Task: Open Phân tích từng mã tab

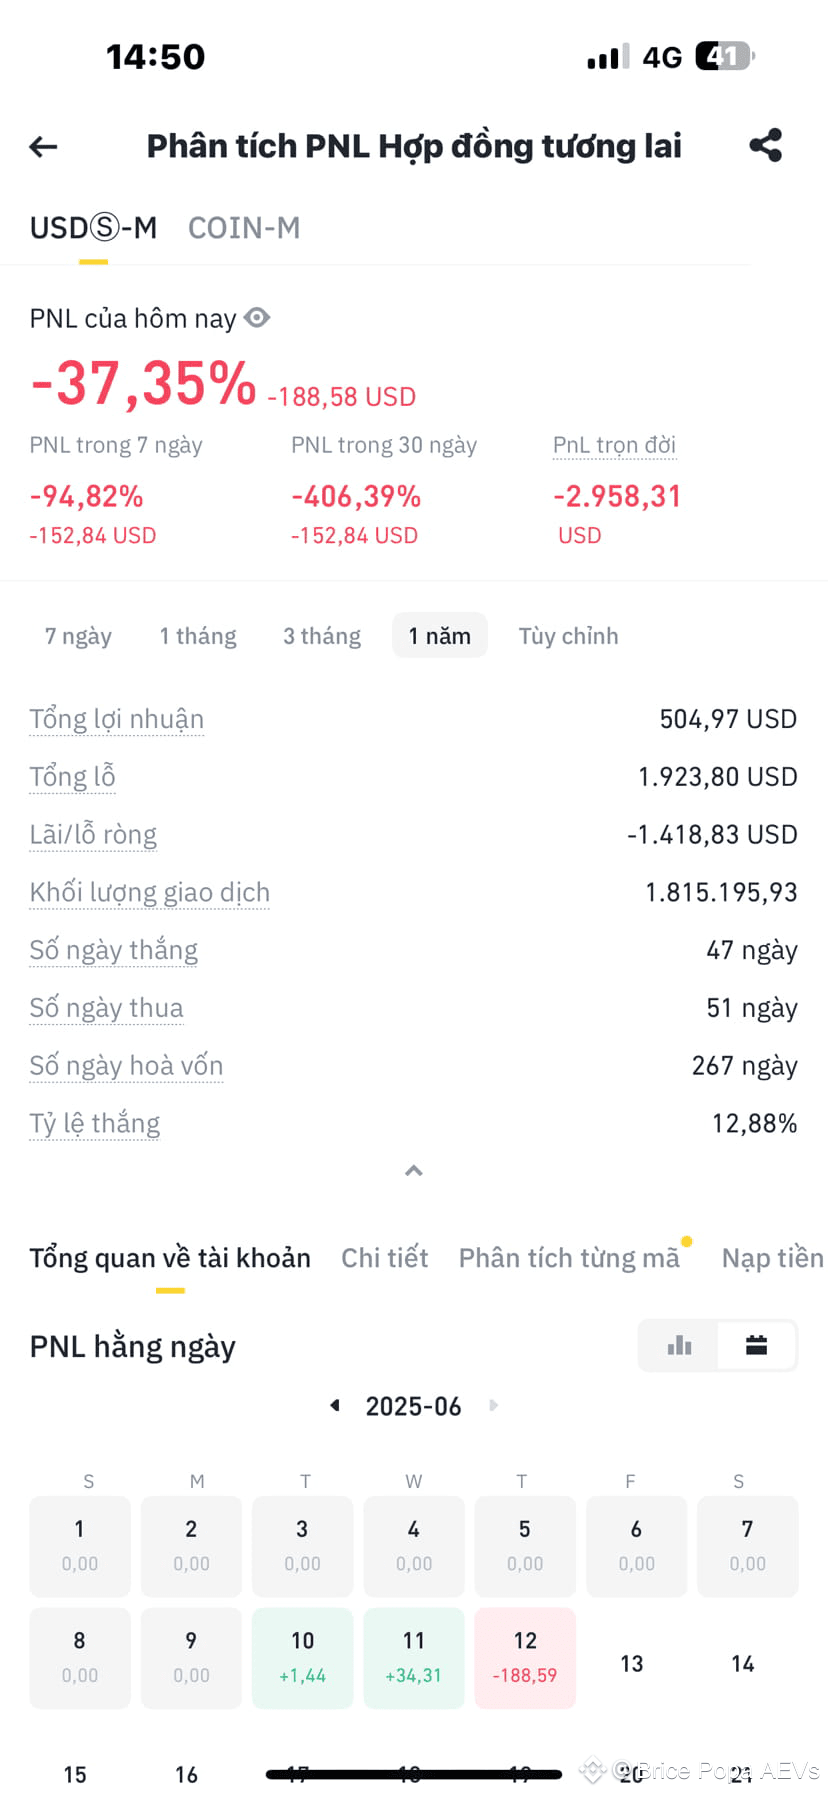Action: tap(569, 1258)
